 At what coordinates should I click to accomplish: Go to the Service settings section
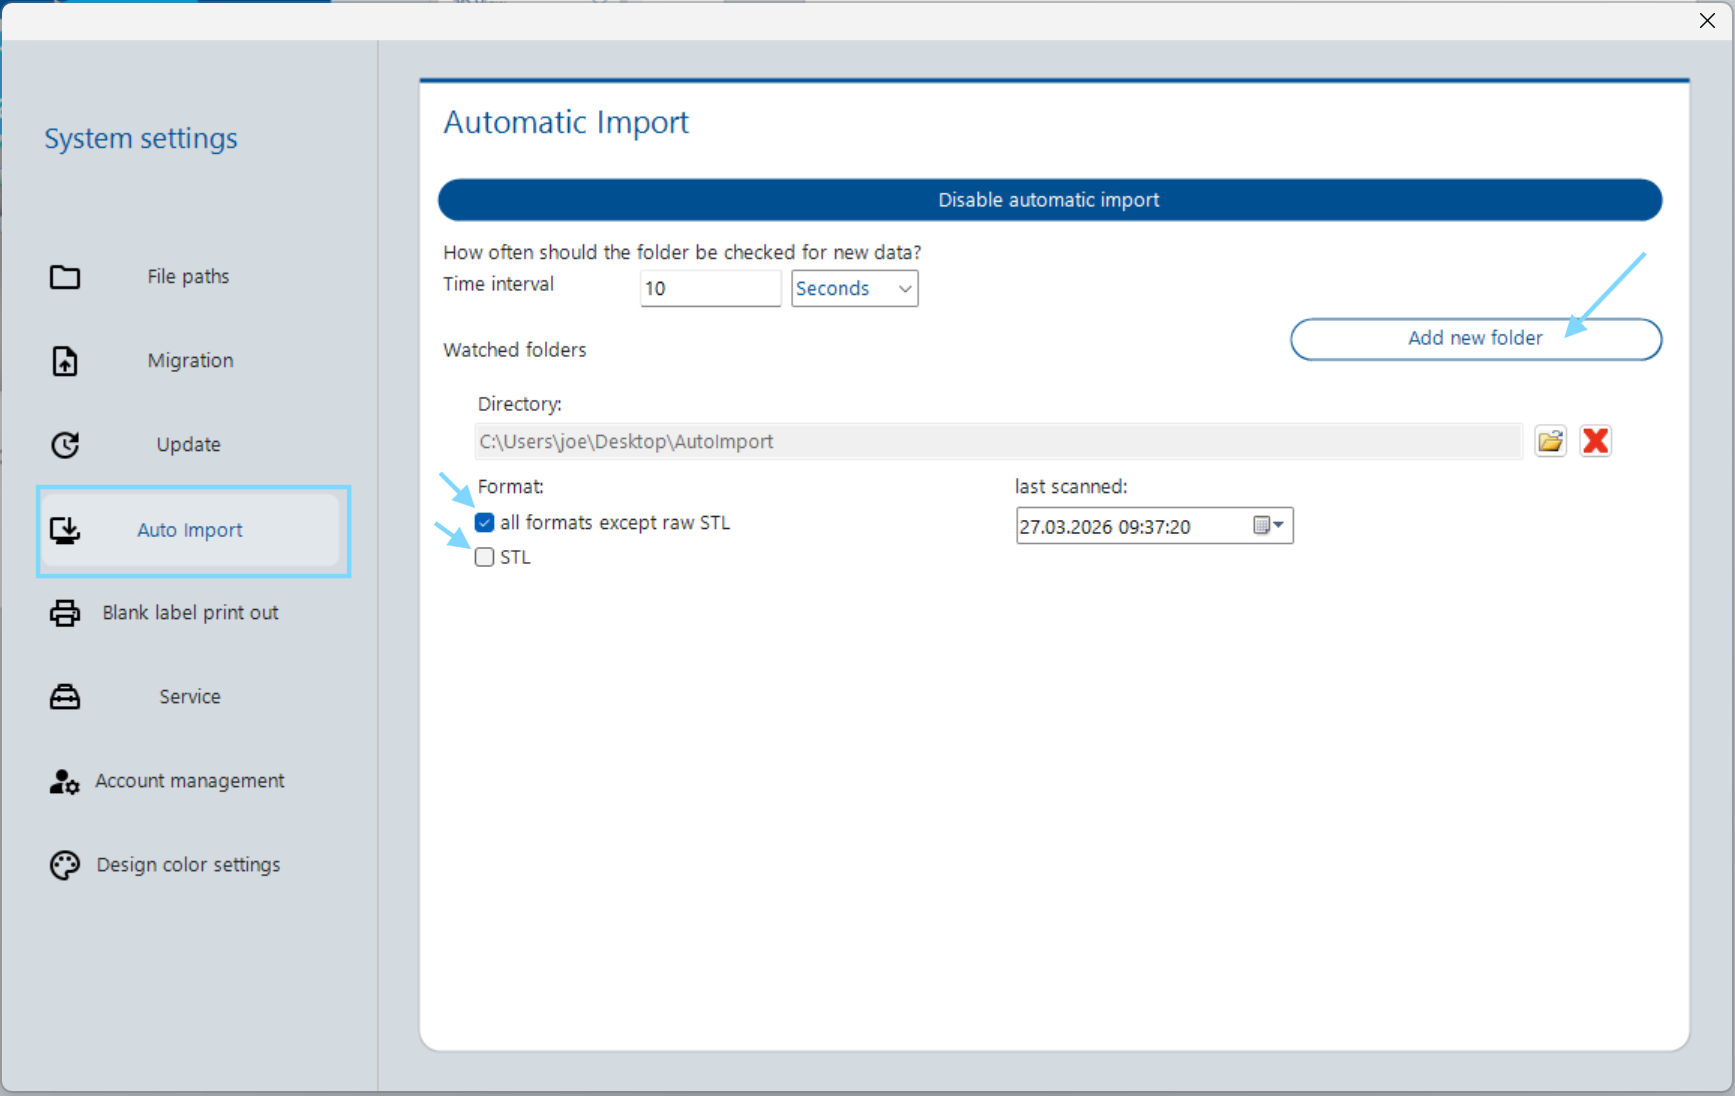189,697
